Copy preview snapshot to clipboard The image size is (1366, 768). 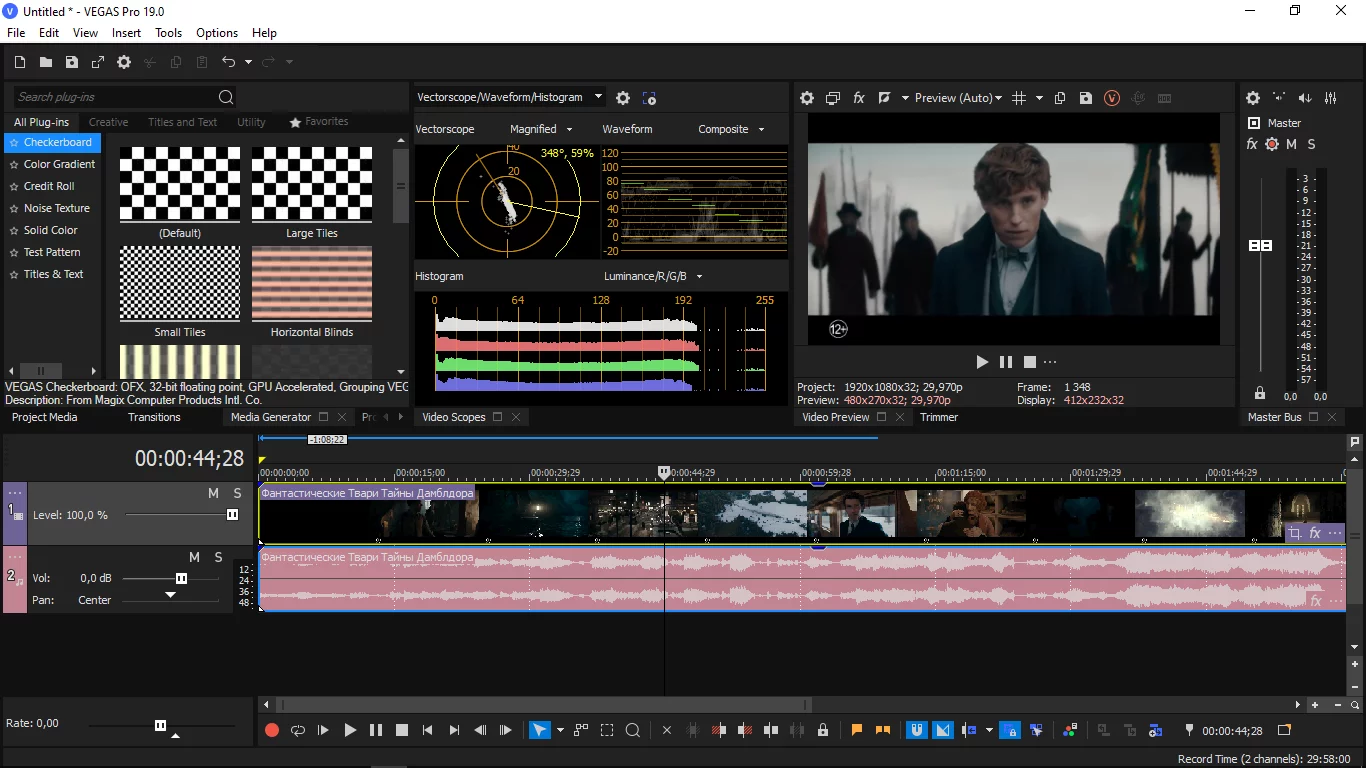click(x=1060, y=98)
